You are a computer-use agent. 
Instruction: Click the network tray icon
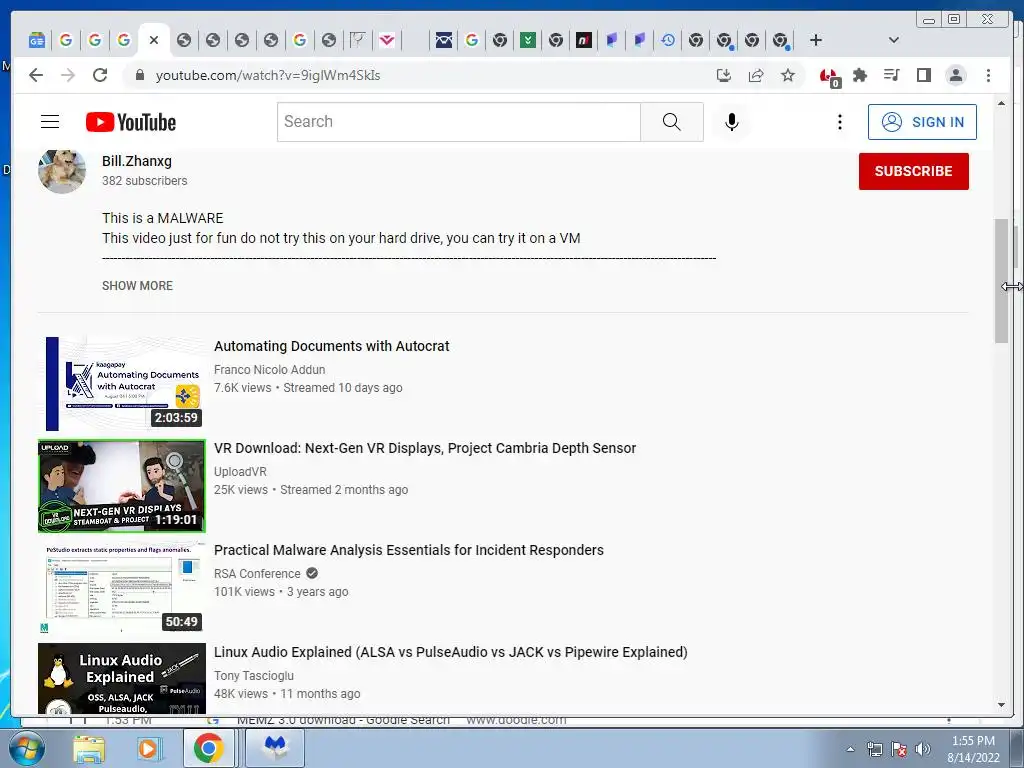(874, 749)
